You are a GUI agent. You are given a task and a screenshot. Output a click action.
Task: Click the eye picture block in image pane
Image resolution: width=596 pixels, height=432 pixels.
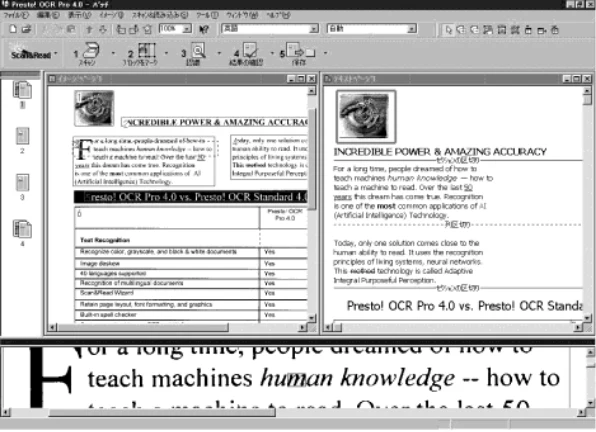(x=94, y=108)
